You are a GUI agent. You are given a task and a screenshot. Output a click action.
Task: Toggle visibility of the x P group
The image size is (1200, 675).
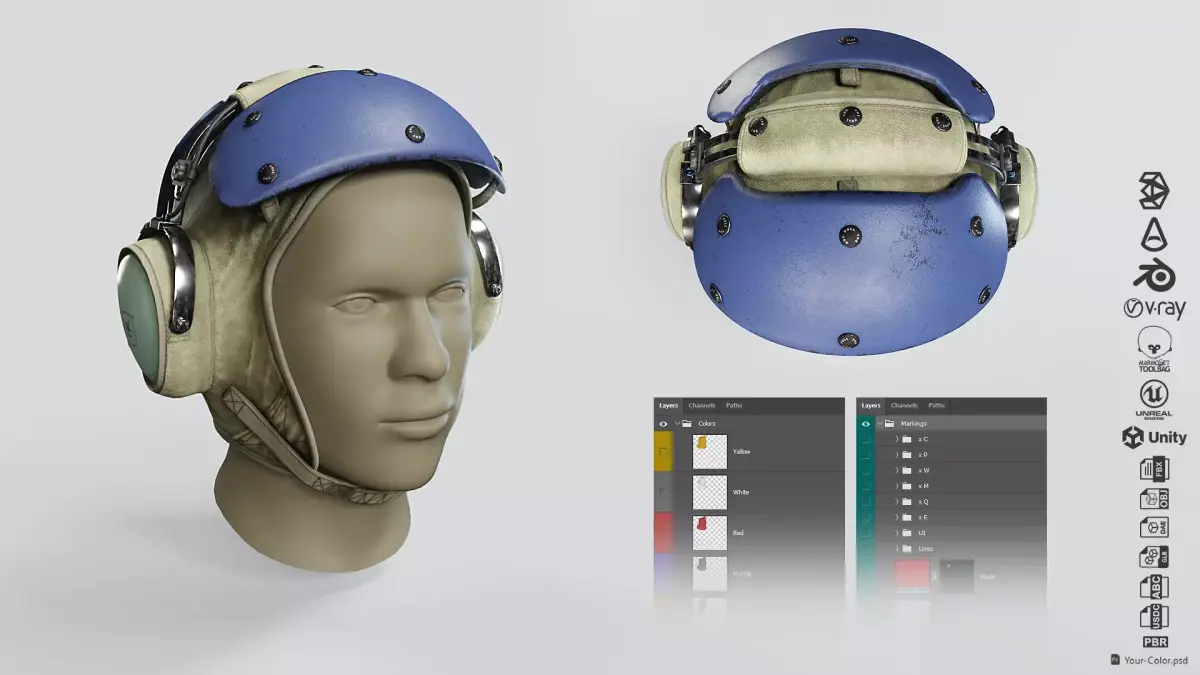(x=866, y=455)
